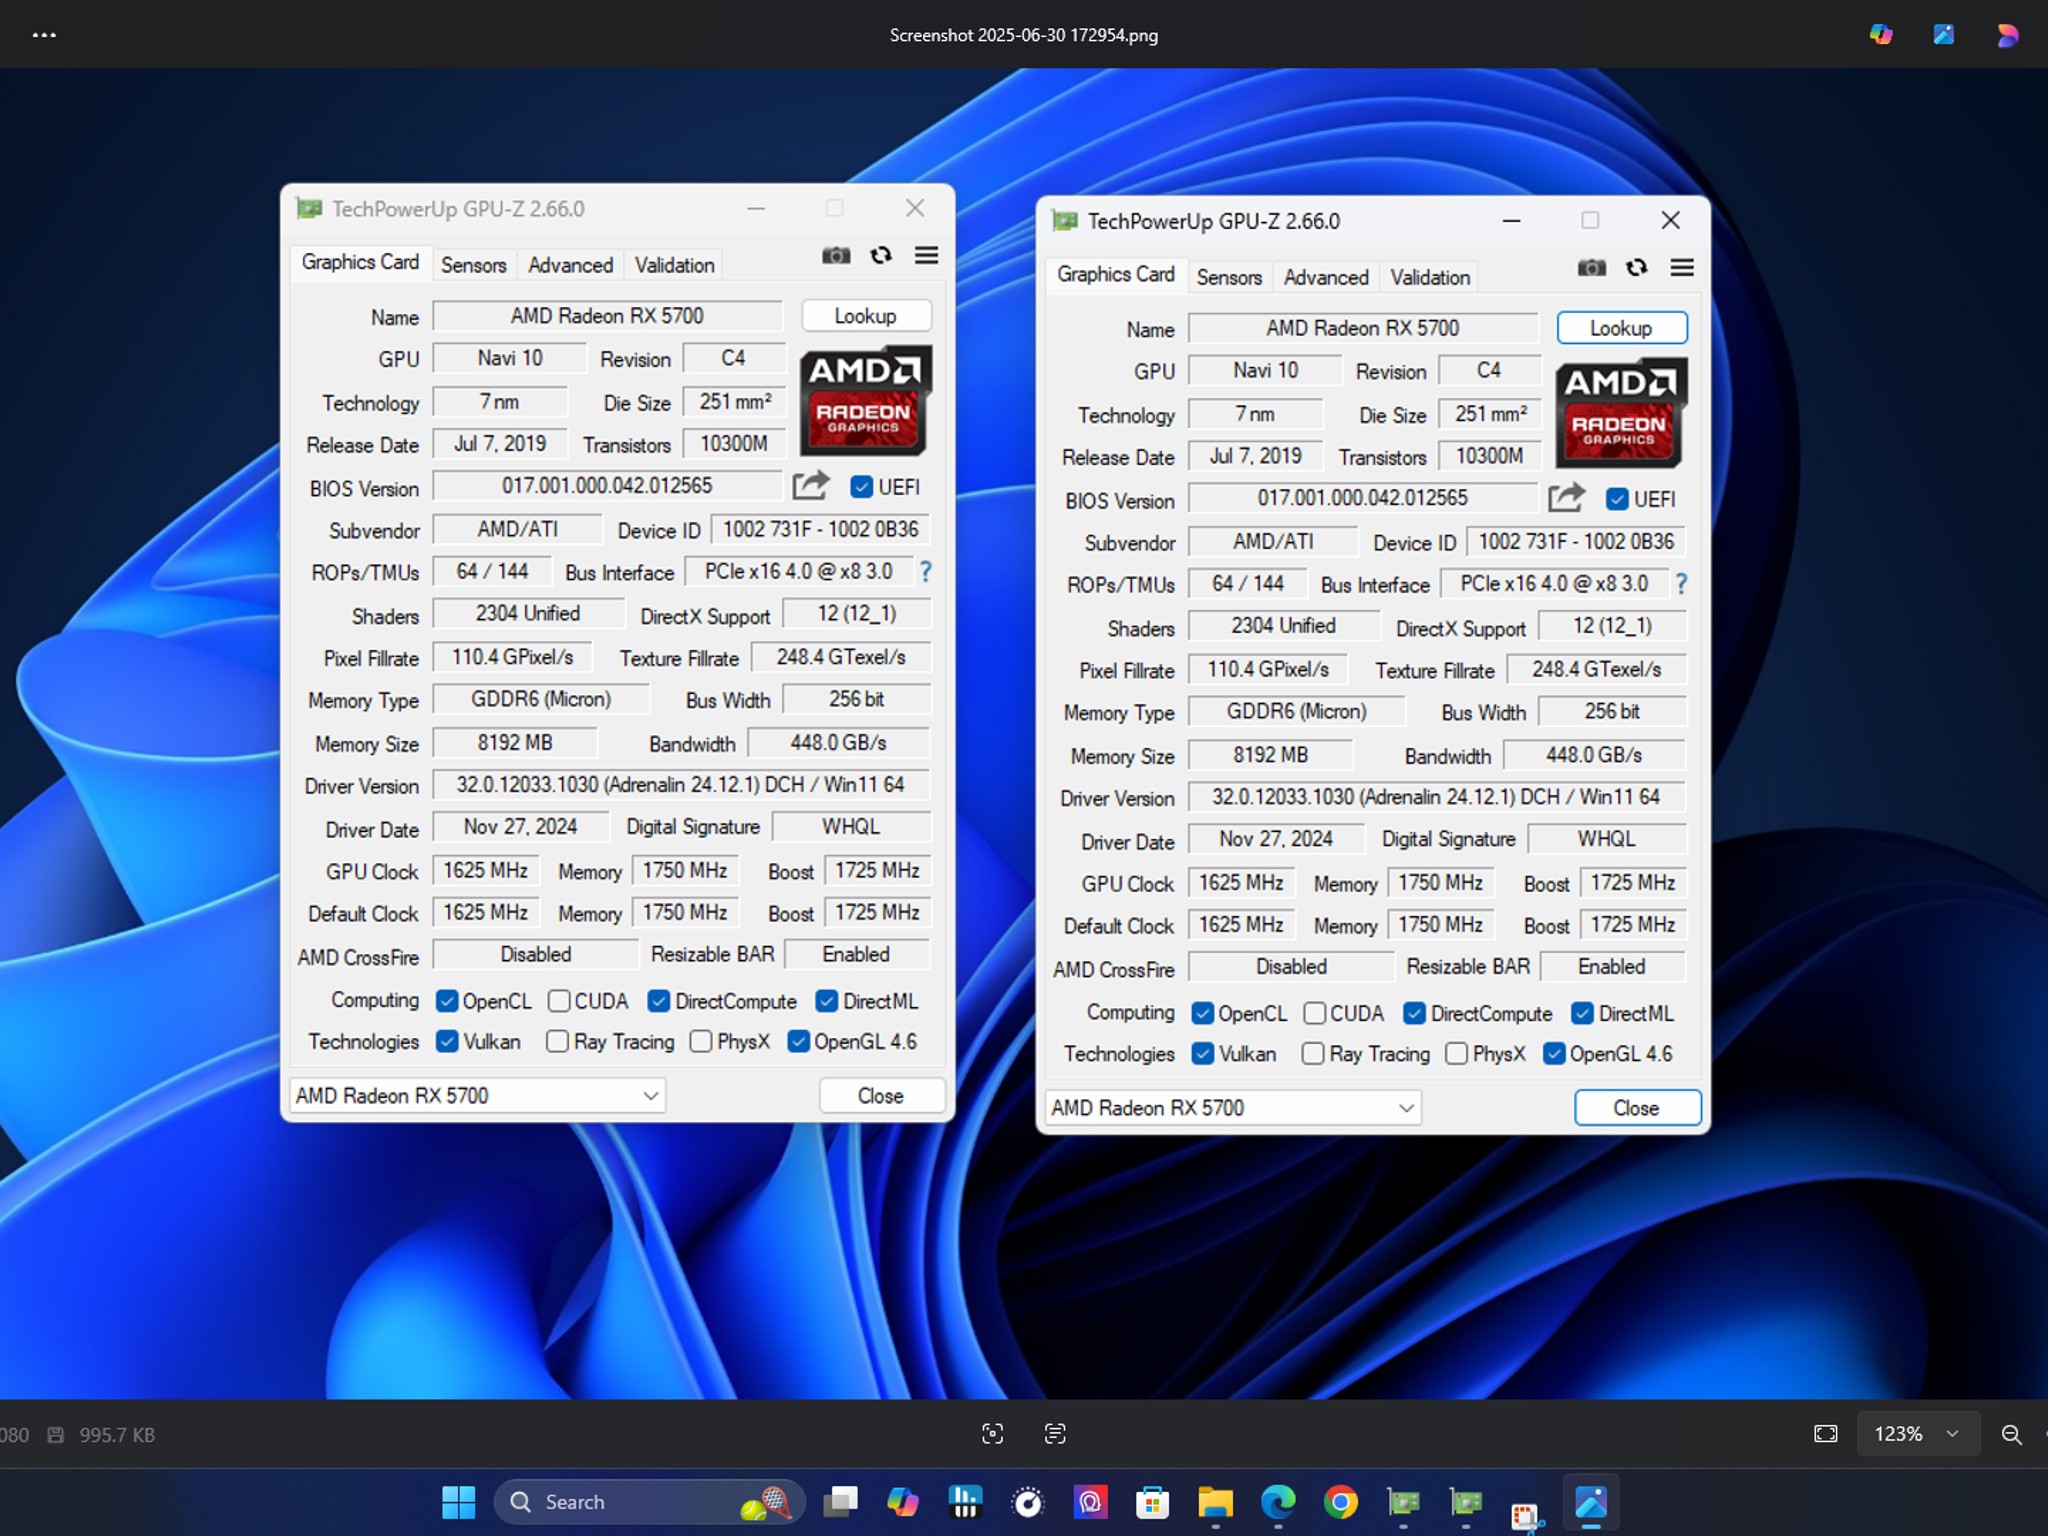Click the Bus Interface question mark in left GPU-Z
2048x1536 pixels.
click(x=926, y=572)
